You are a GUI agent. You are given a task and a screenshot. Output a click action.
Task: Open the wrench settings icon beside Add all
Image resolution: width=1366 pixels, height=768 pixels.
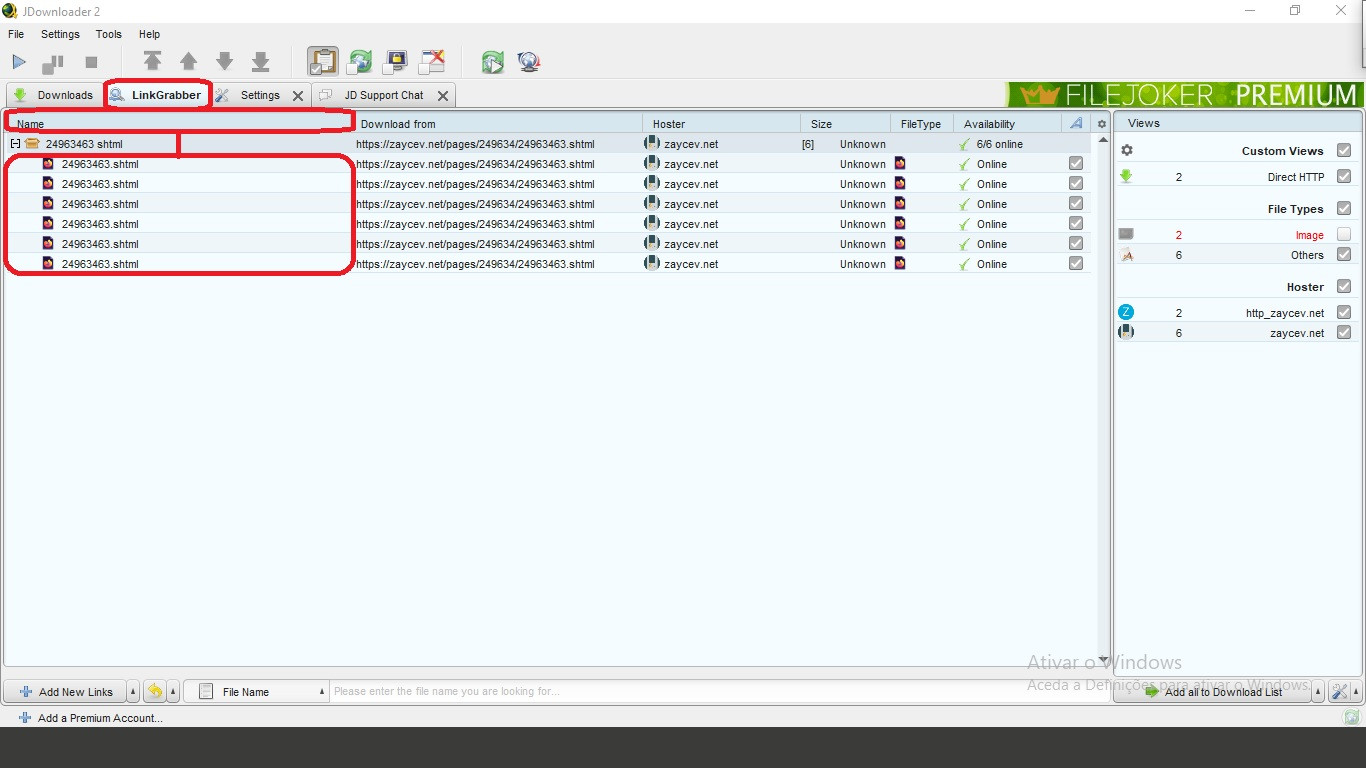click(1339, 691)
